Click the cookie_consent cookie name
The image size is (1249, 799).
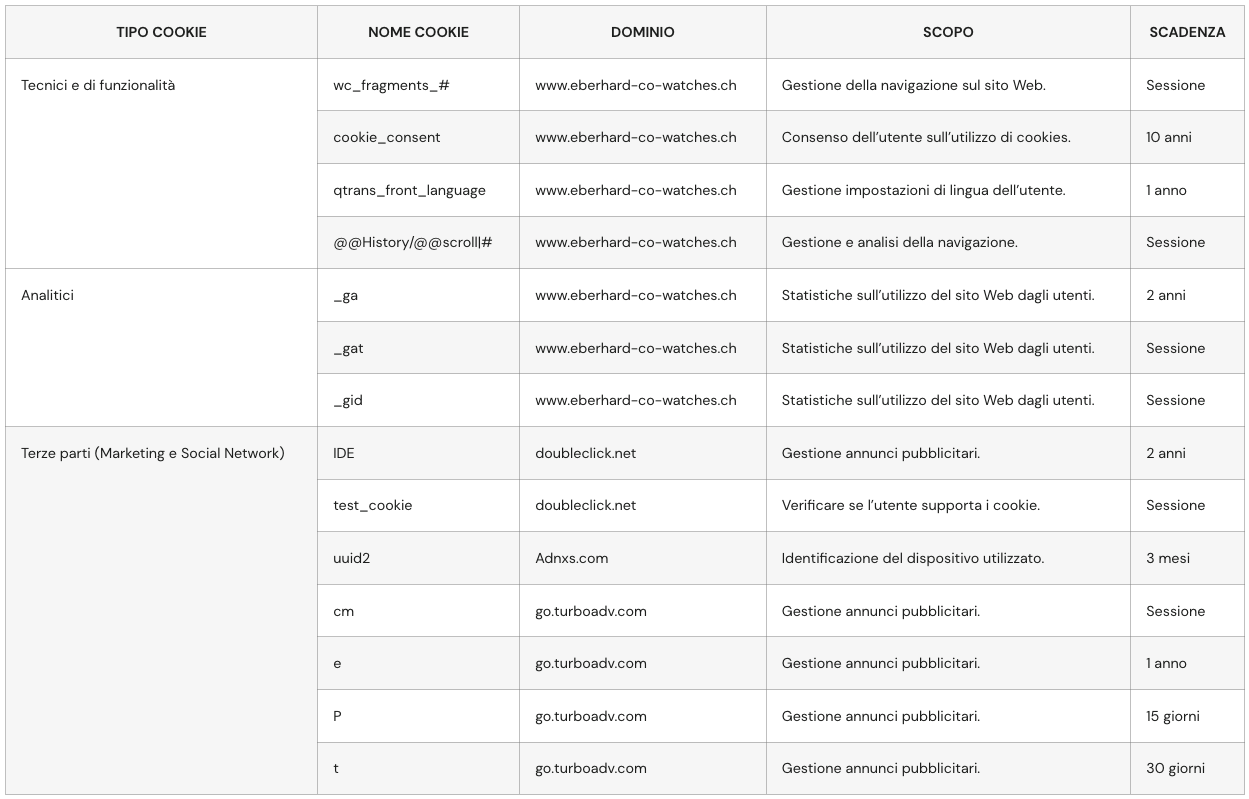pyautogui.click(x=386, y=137)
